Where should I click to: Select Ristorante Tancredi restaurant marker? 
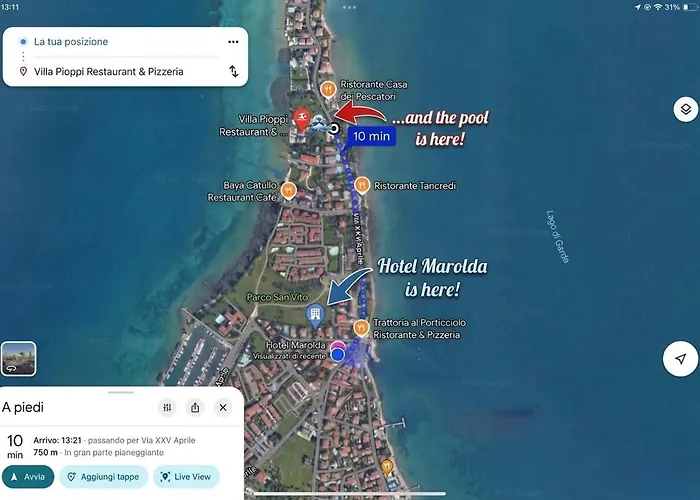(x=362, y=185)
